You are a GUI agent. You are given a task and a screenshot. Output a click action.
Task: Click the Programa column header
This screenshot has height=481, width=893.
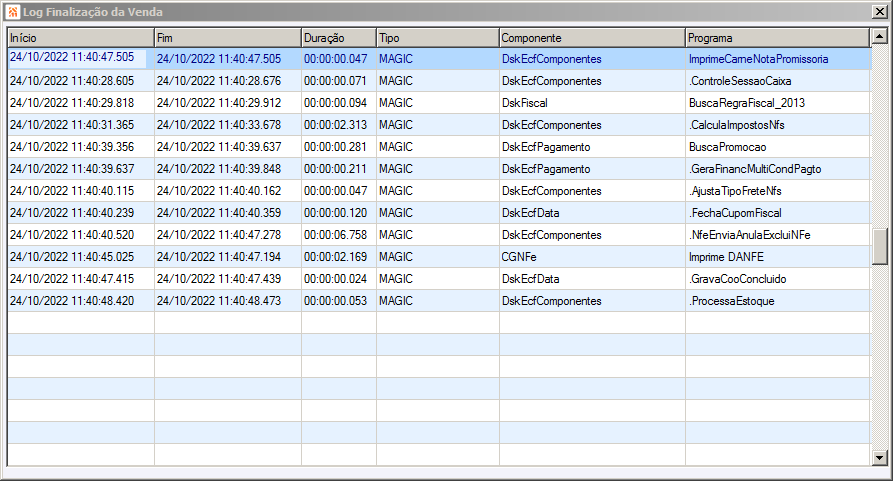click(x=778, y=38)
